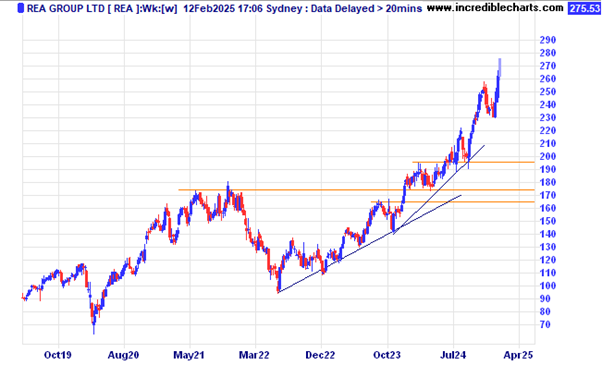Screen dimensions: 602x365
Task: Click the 170 price axis label
Action: pos(547,195)
